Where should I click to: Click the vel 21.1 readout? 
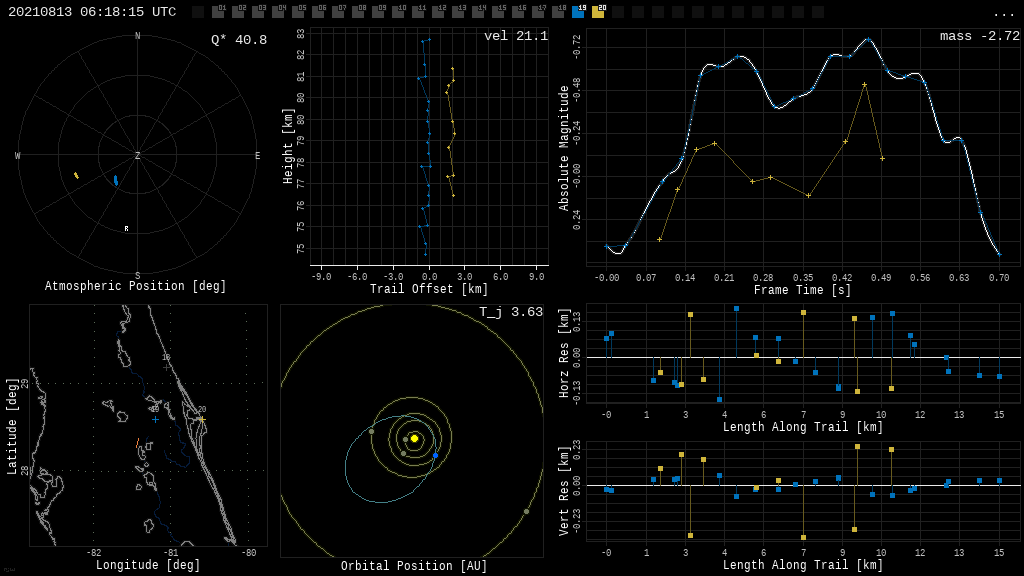pos(516,36)
